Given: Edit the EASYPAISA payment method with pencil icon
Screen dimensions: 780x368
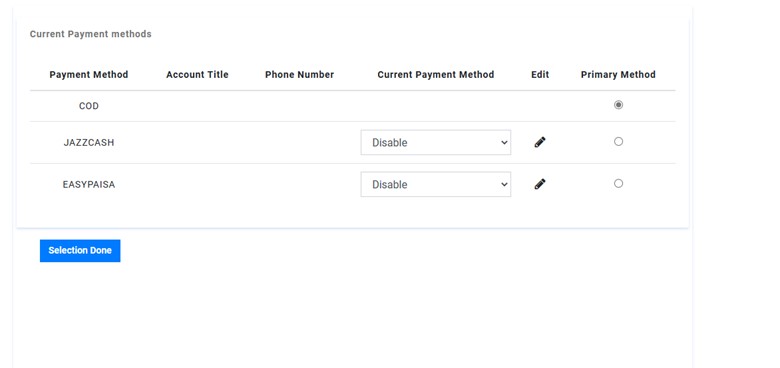Looking at the screenshot, I should pos(540,184).
